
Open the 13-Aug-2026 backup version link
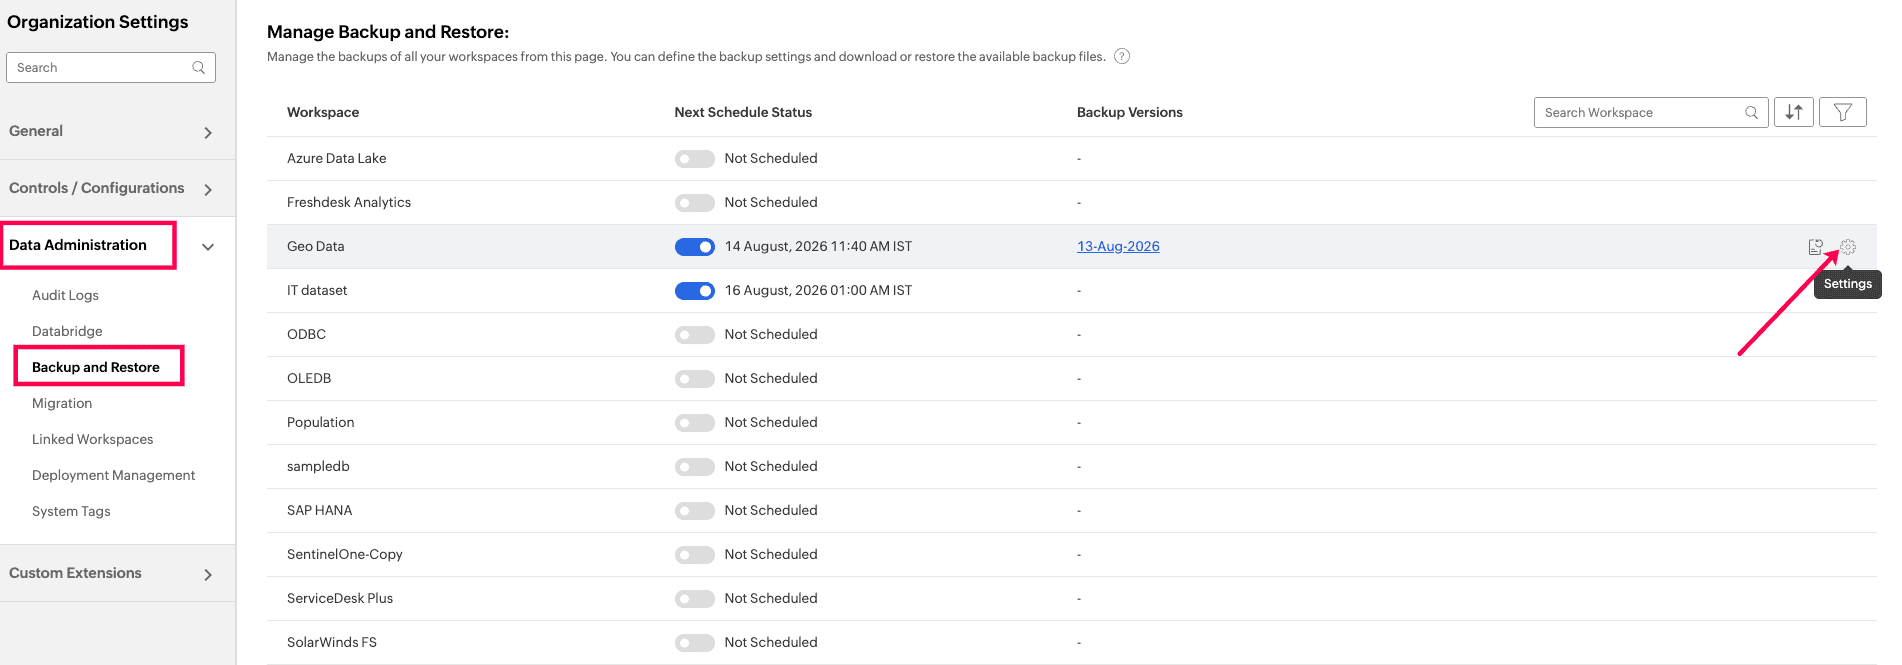pyautogui.click(x=1118, y=246)
